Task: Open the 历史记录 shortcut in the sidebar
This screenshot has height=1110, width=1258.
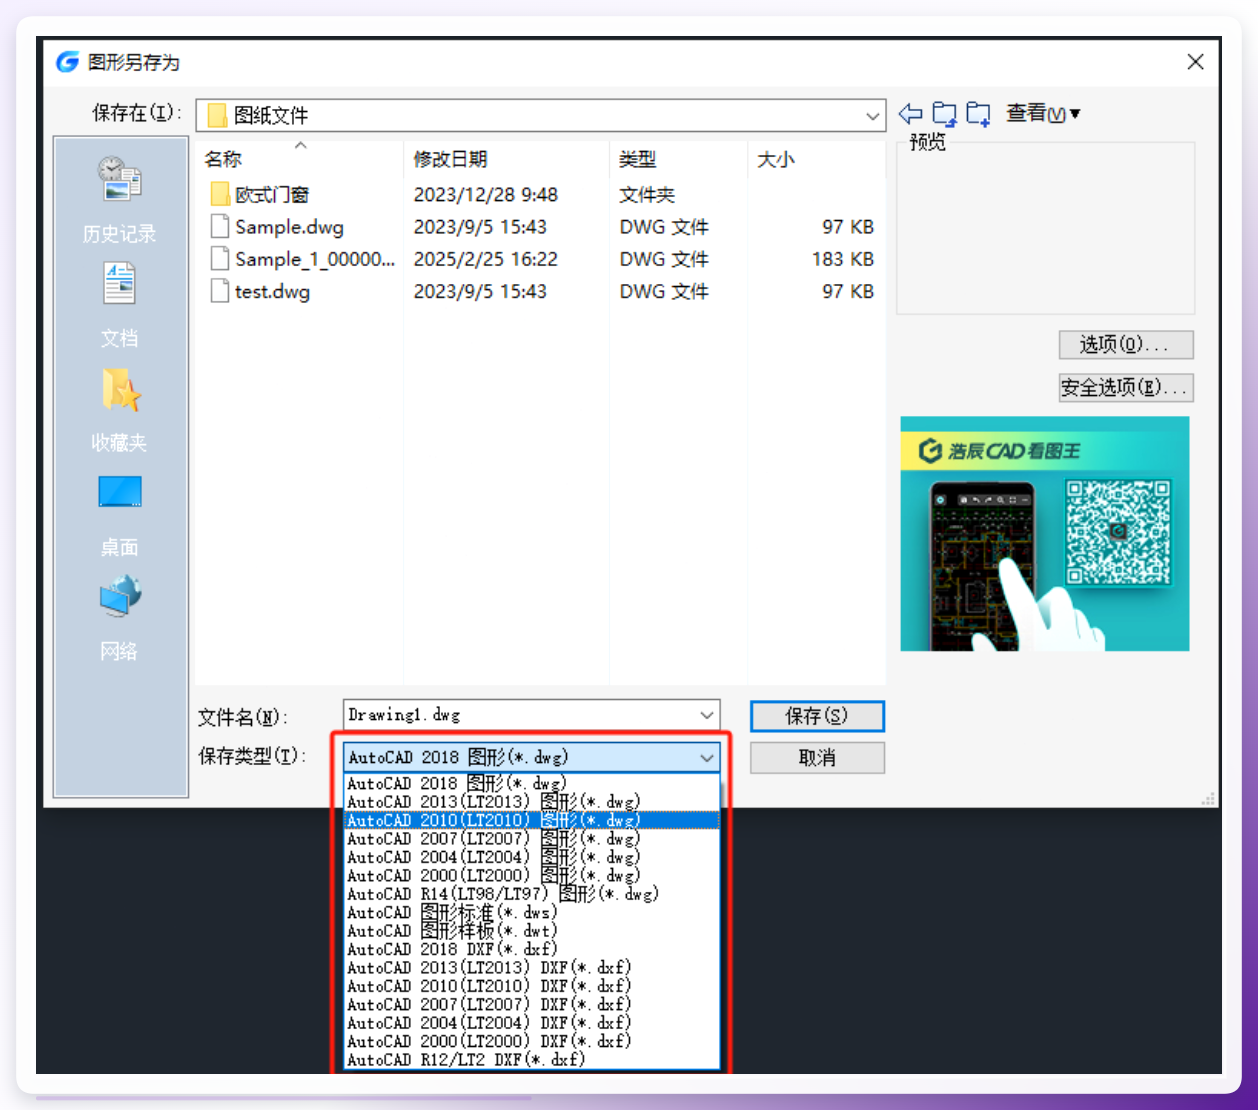Action: coord(119,200)
